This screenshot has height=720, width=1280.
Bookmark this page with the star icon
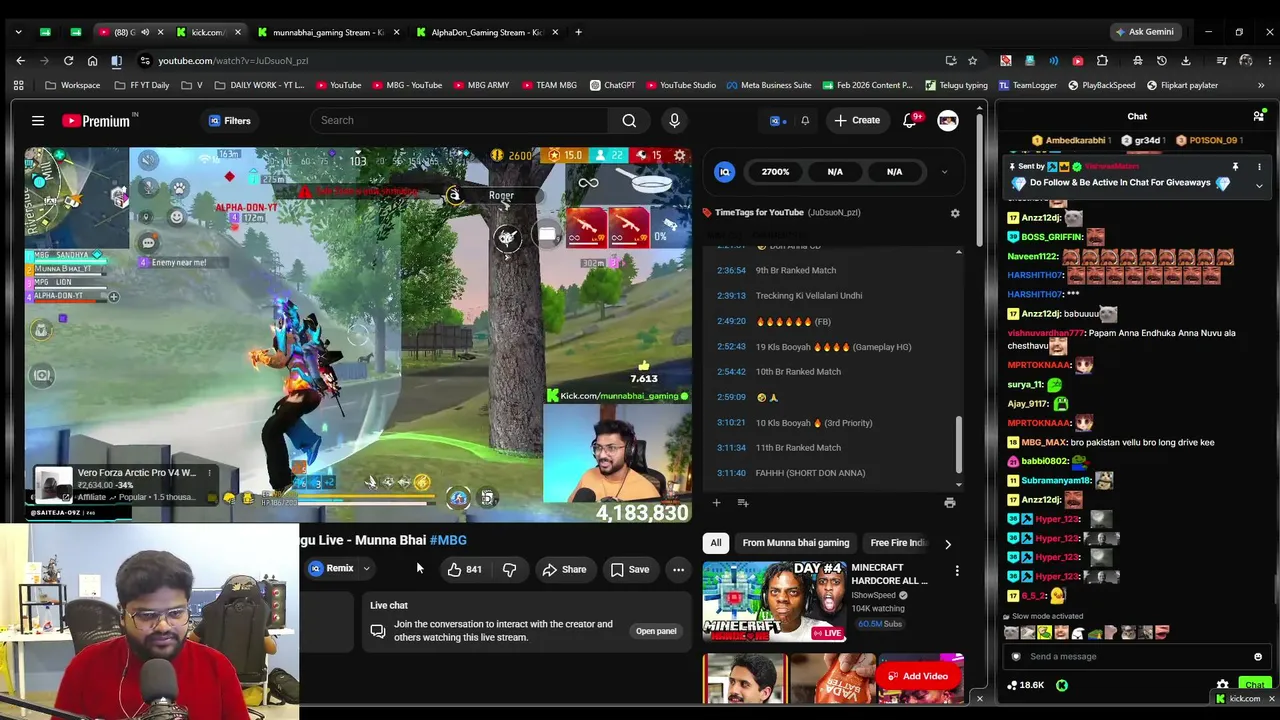972,61
